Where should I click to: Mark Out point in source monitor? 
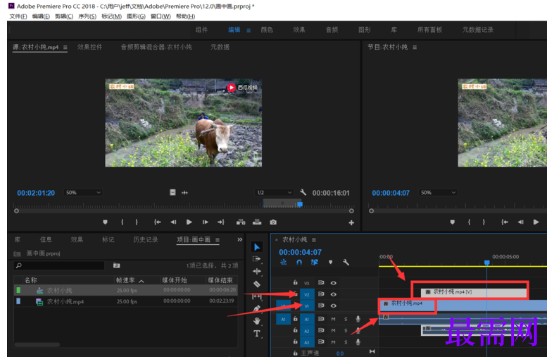(x=136, y=222)
